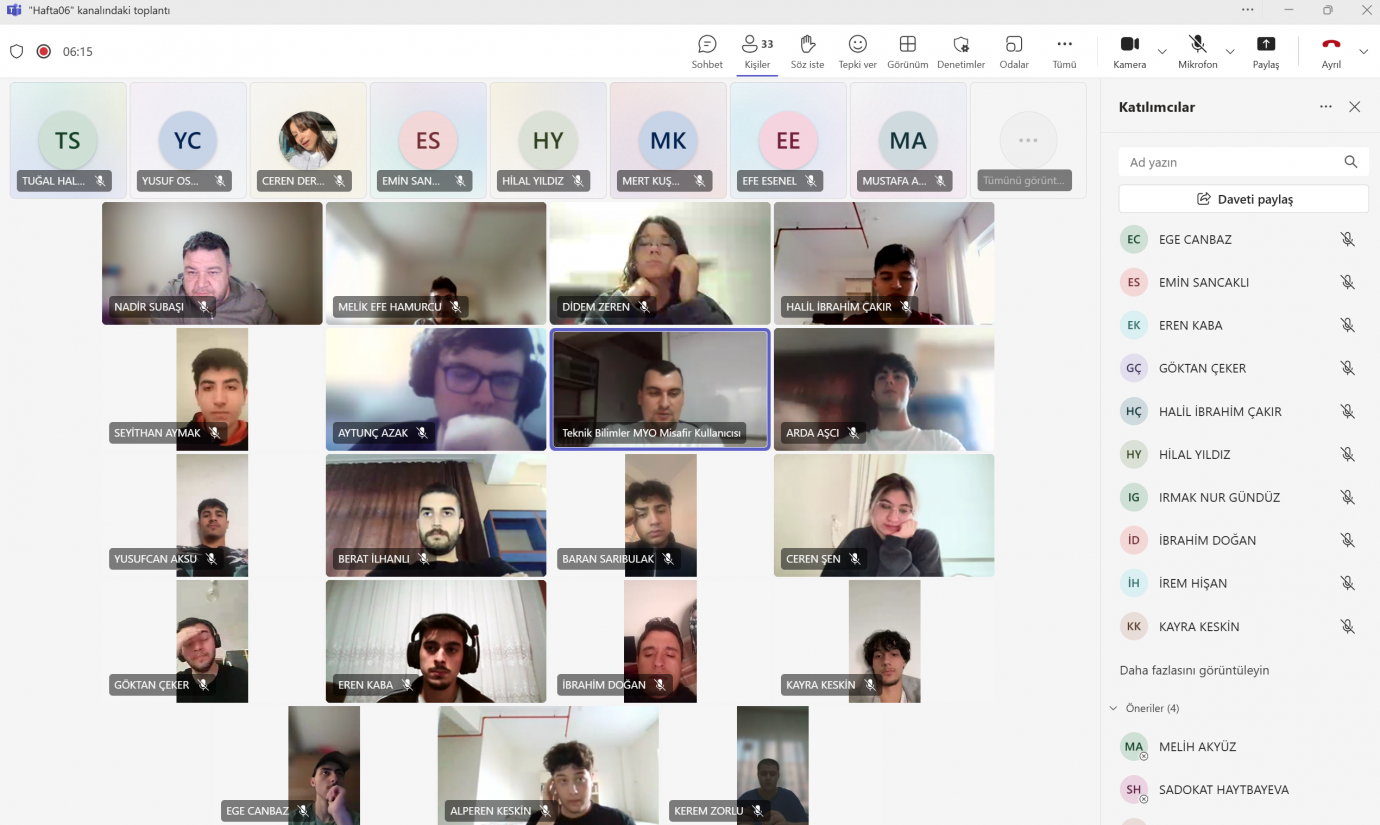
Task: Open Tepki ver reactions
Action: click(x=857, y=52)
